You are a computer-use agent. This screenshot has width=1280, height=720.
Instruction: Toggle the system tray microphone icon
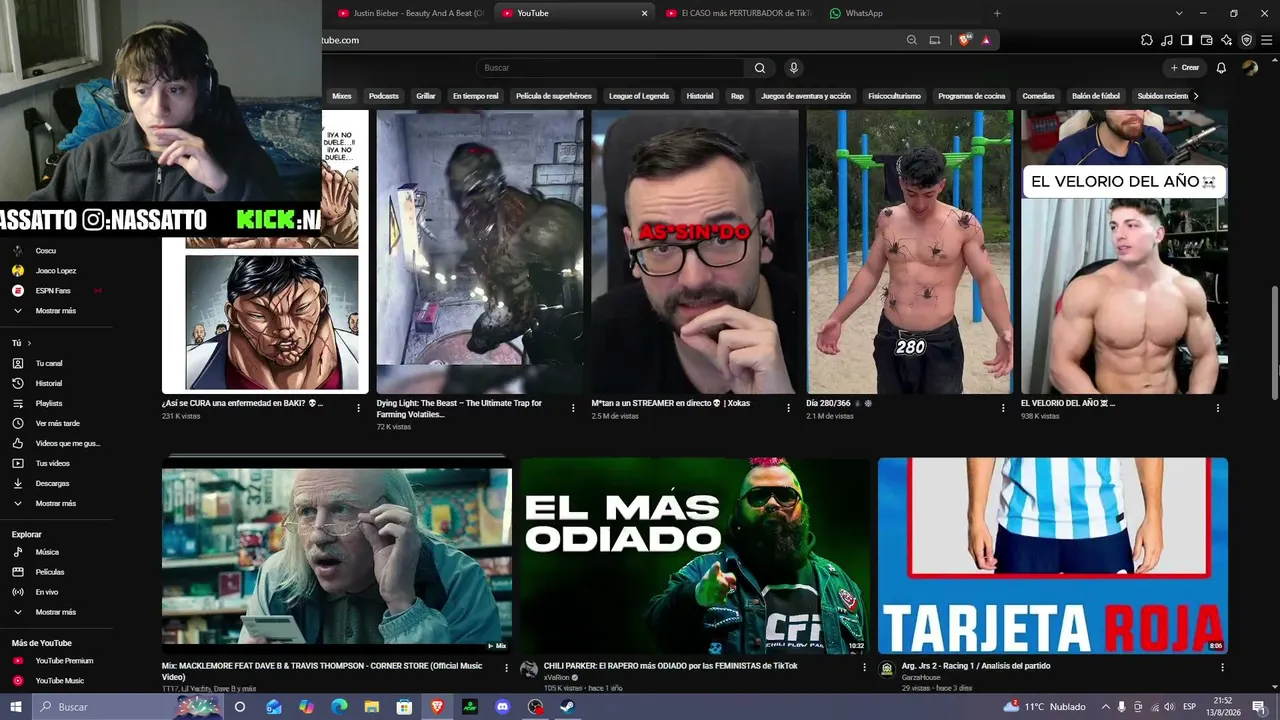coord(1122,707)
